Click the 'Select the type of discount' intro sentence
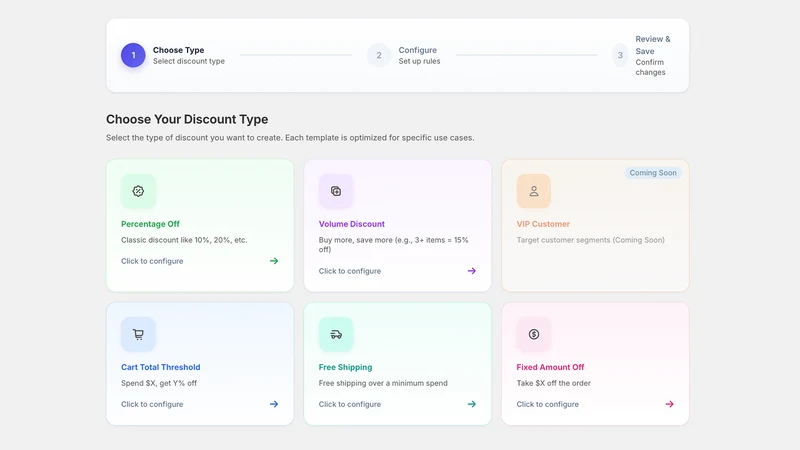 pos(290,138)
